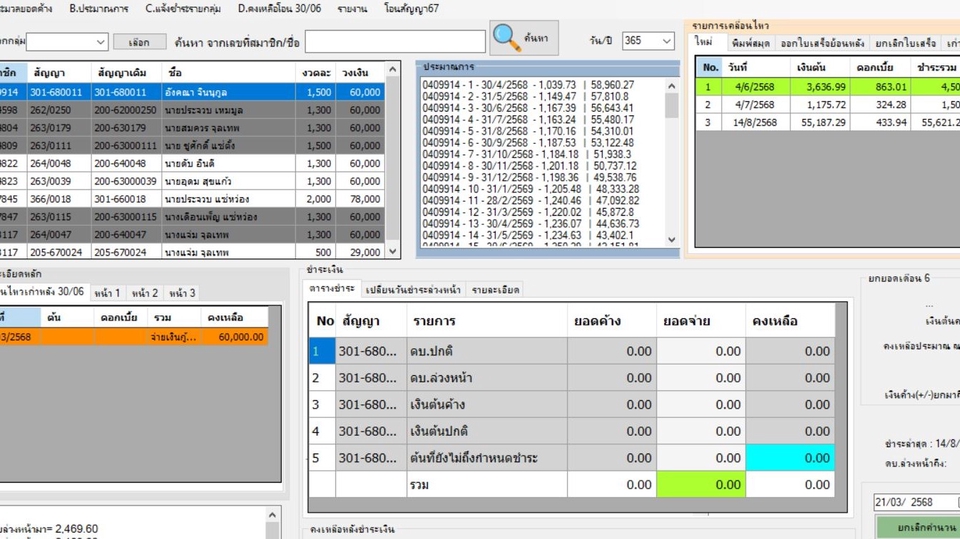
Task: Switch to the หน้า 2 tab
Action: tap(145, 293)
